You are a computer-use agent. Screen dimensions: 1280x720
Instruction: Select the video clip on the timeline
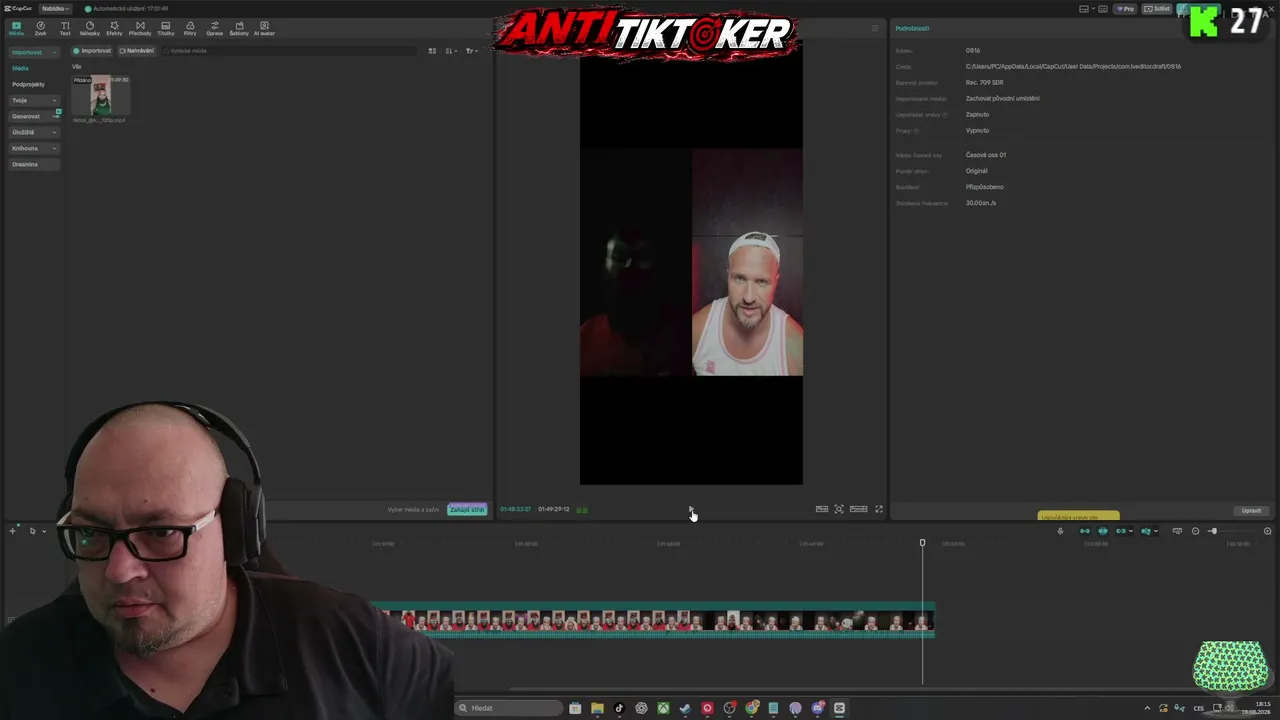tap(653, 620)
